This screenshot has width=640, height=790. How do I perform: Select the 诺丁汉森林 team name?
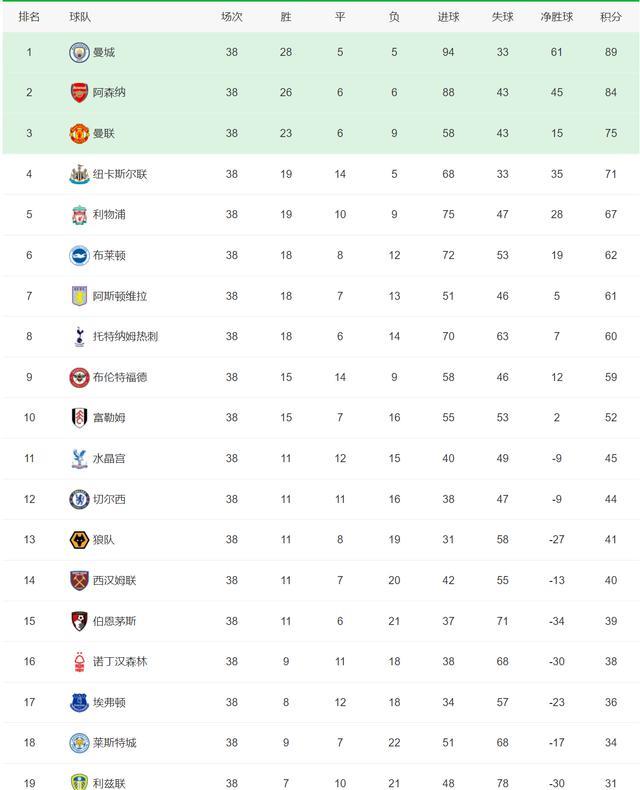[x=120, y=662]
